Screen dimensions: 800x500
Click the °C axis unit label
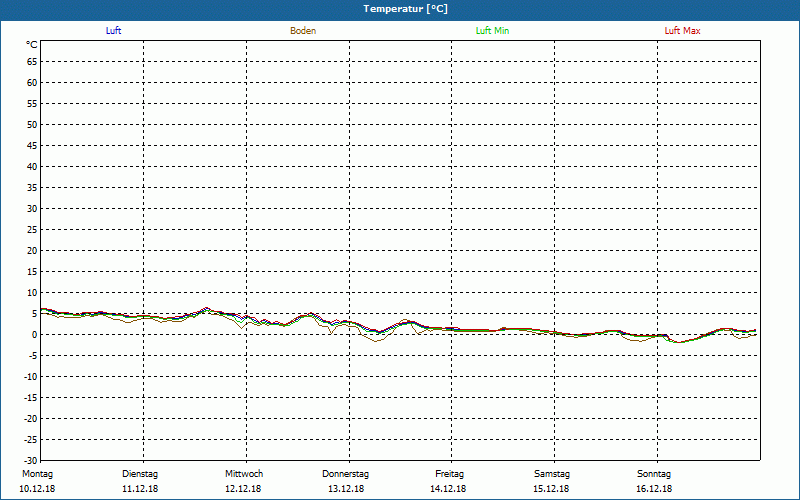point(32,45)
